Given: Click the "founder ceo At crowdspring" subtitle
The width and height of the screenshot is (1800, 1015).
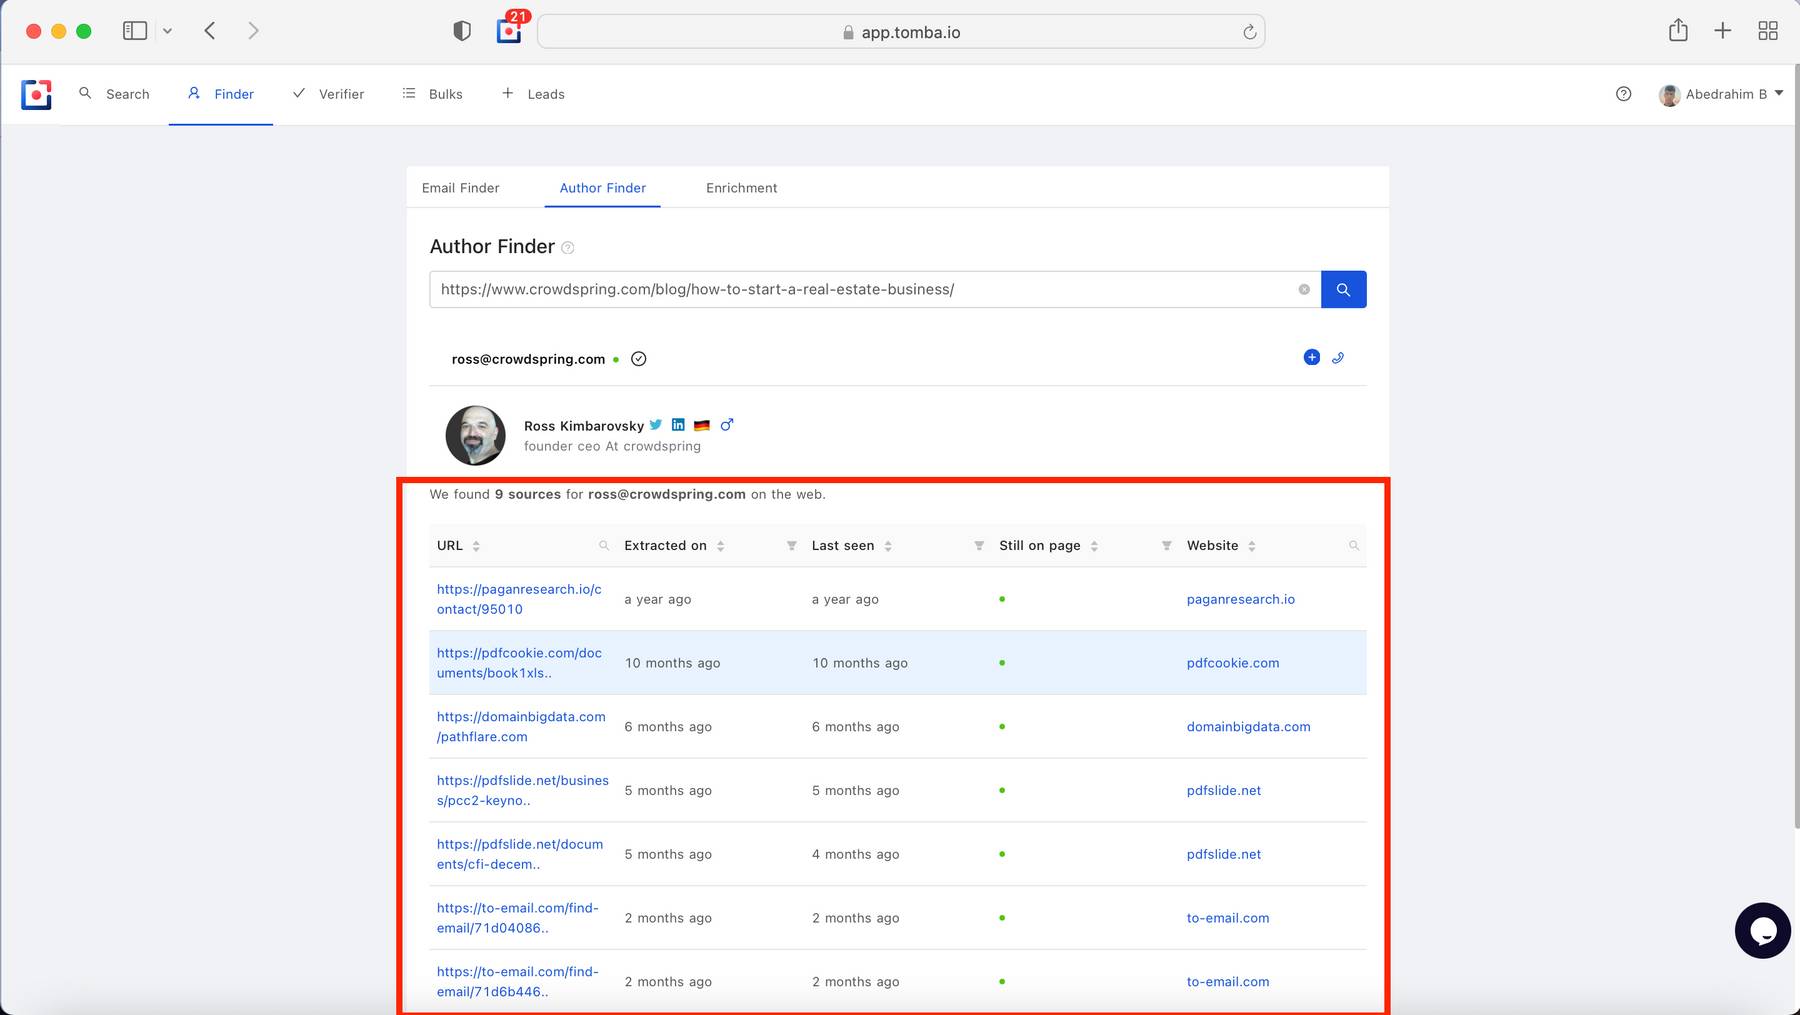Looking at the screenshot, I should (612, 447).
